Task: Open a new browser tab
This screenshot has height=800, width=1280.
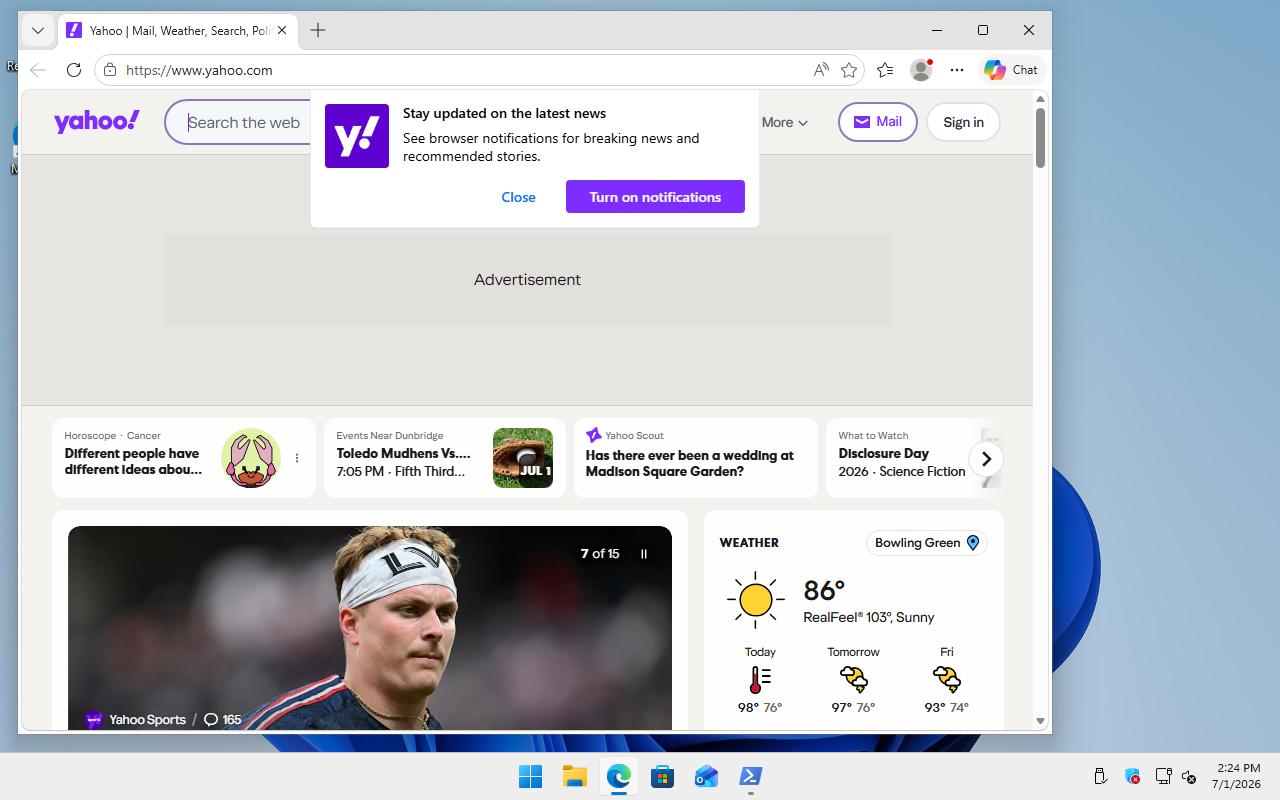Action: (x=318, y=30)
